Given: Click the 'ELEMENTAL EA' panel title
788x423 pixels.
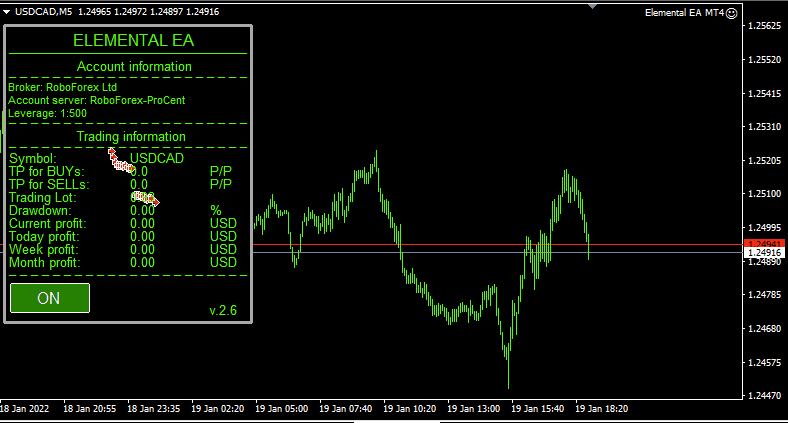Looking at the screenshot, I should coord(133,41).
